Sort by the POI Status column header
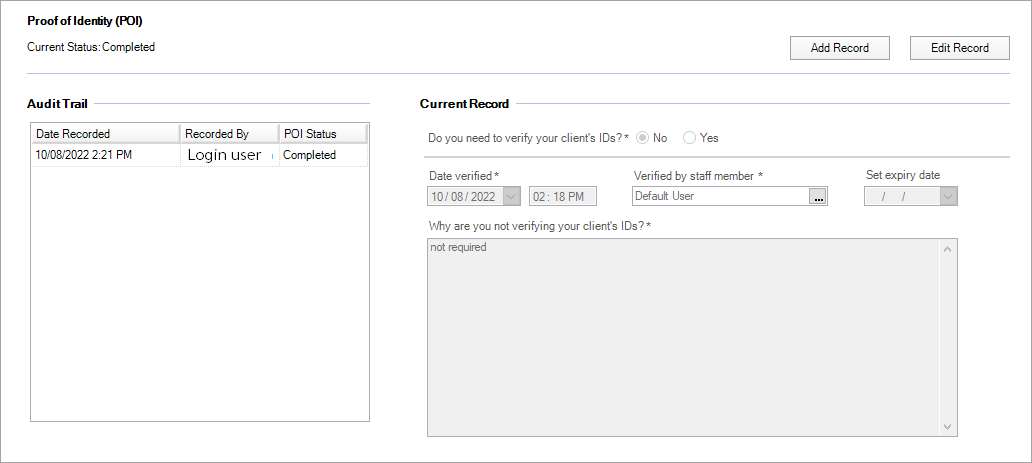The height and width of the screenshot is (463, 1032). [x=322, y=134]
